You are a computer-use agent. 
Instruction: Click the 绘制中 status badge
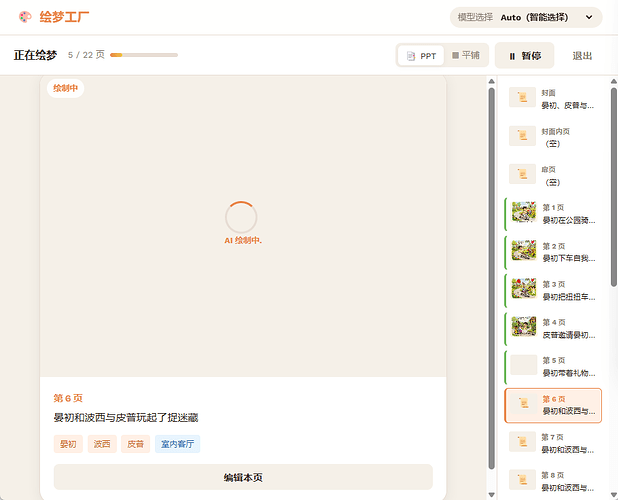(65, 88)
